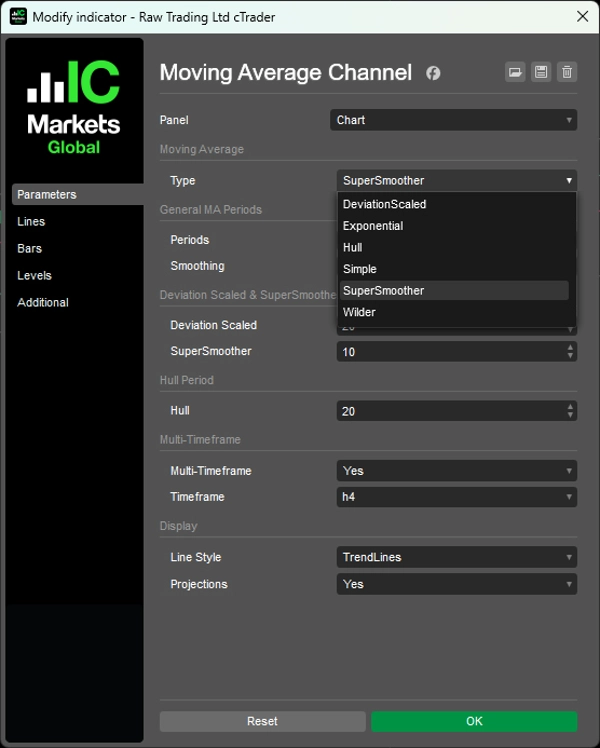The image size is (600, 748).
Task: Click the load preset folder icon
Action: [515, 72]
